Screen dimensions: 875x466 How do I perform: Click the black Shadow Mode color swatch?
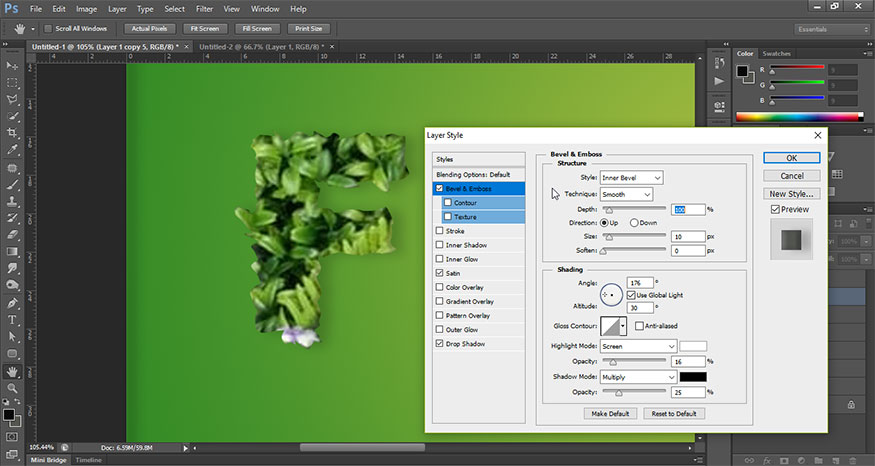pos(693,376)
